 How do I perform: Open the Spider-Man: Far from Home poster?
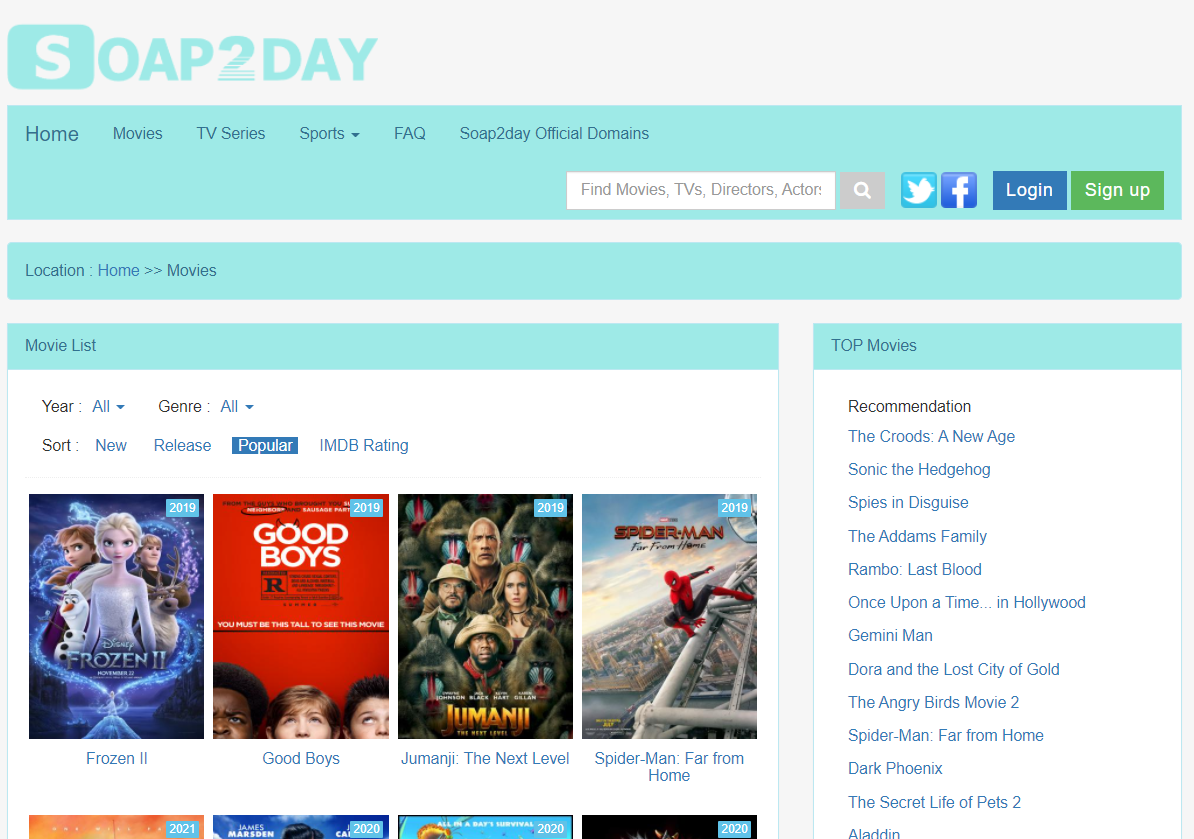(x=669, y=617)
